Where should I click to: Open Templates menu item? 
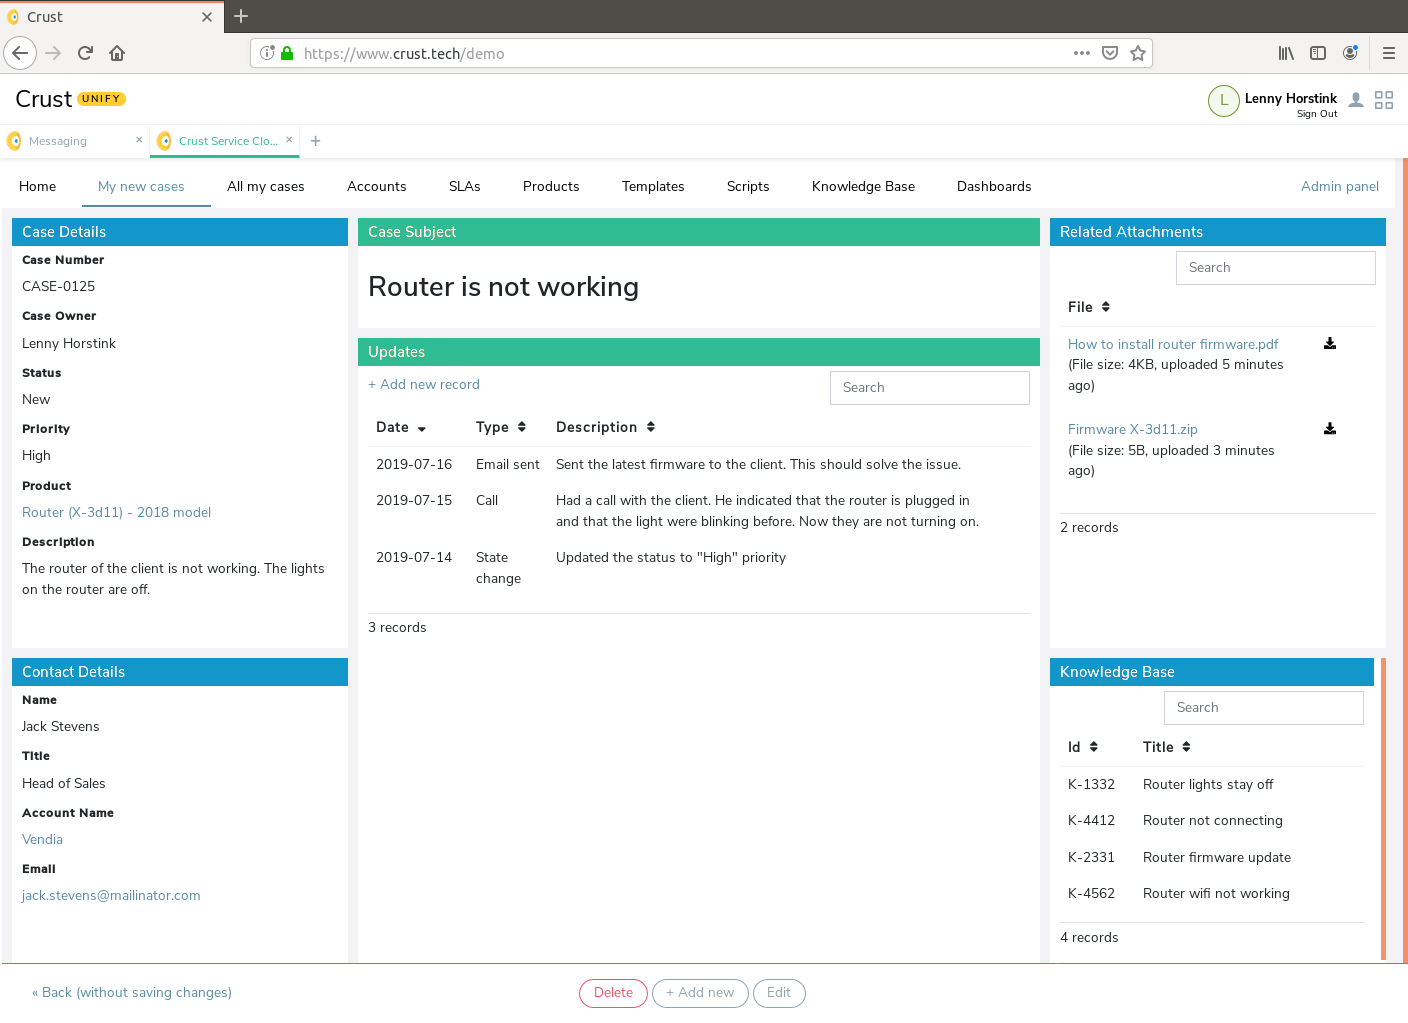tap(653, 186)
